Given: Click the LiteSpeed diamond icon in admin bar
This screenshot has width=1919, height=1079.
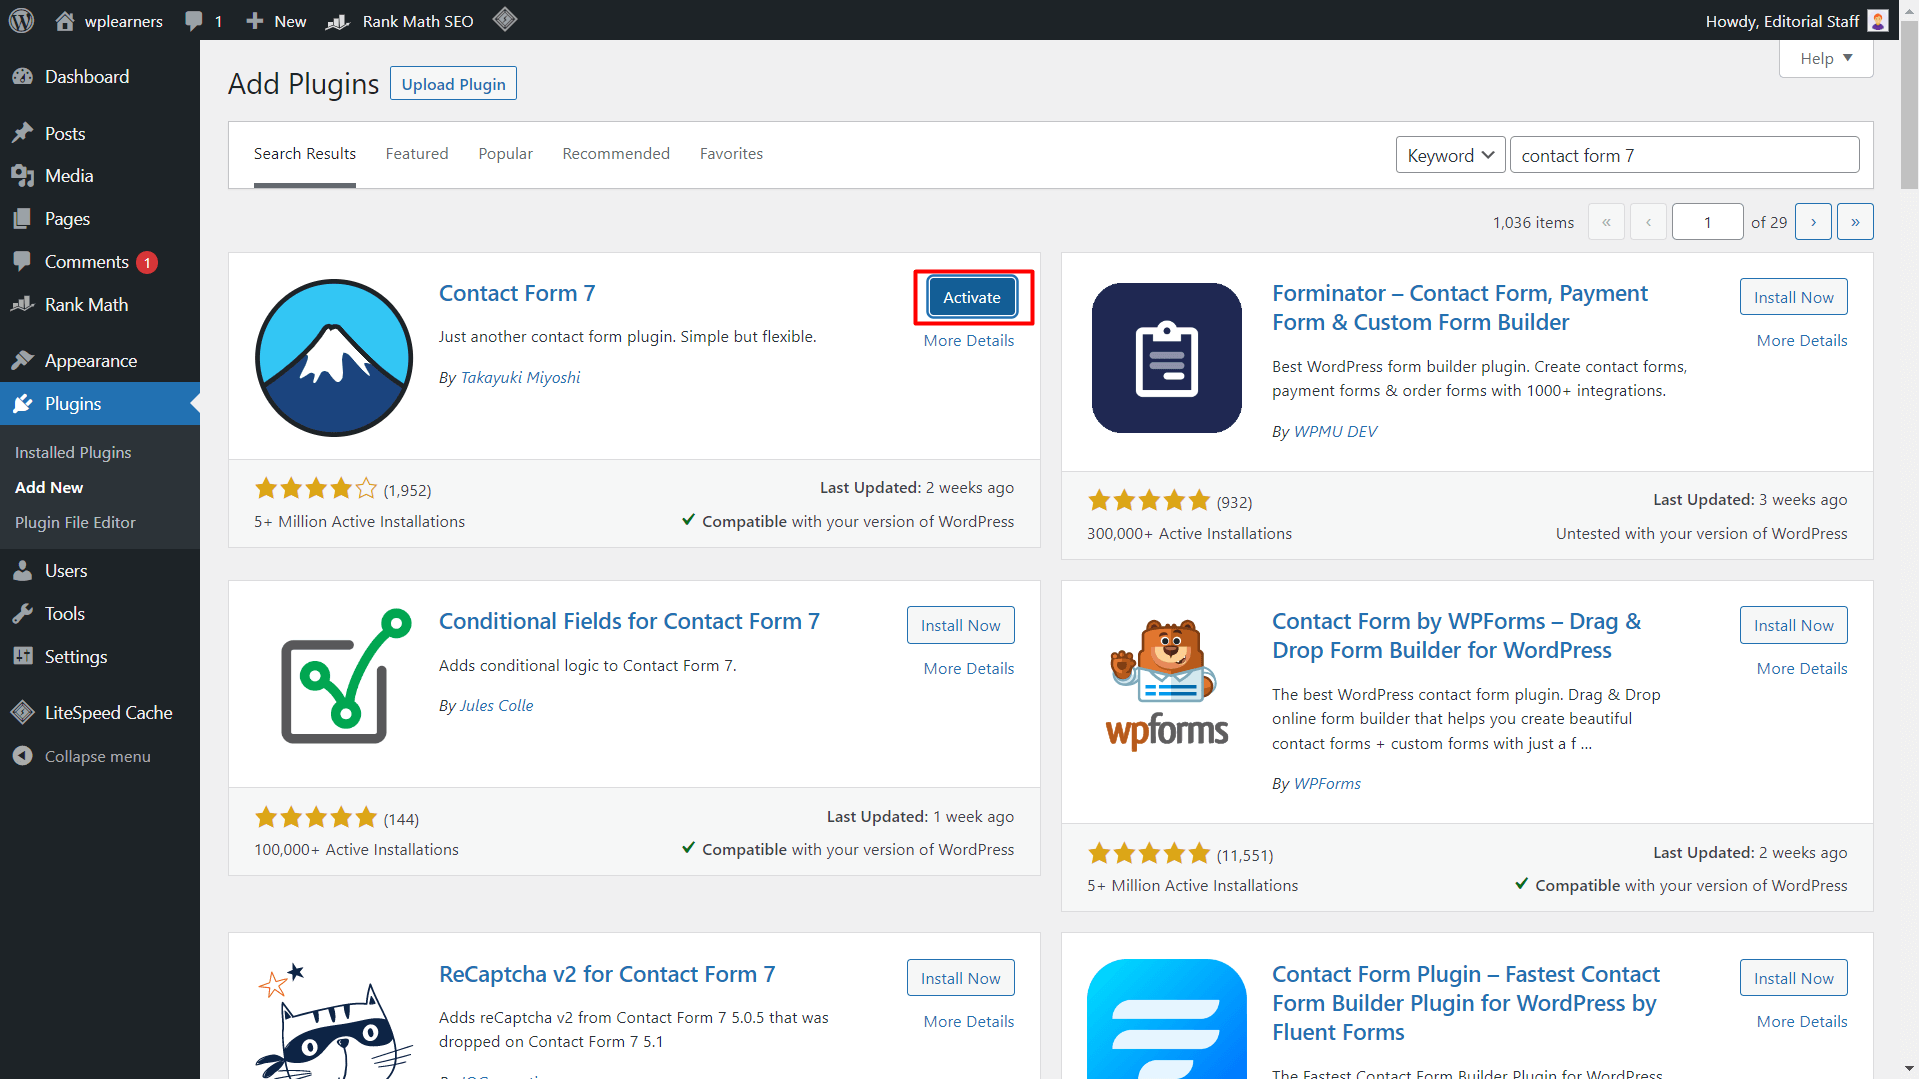Looking at the screenshot, I should click(505, 19).
